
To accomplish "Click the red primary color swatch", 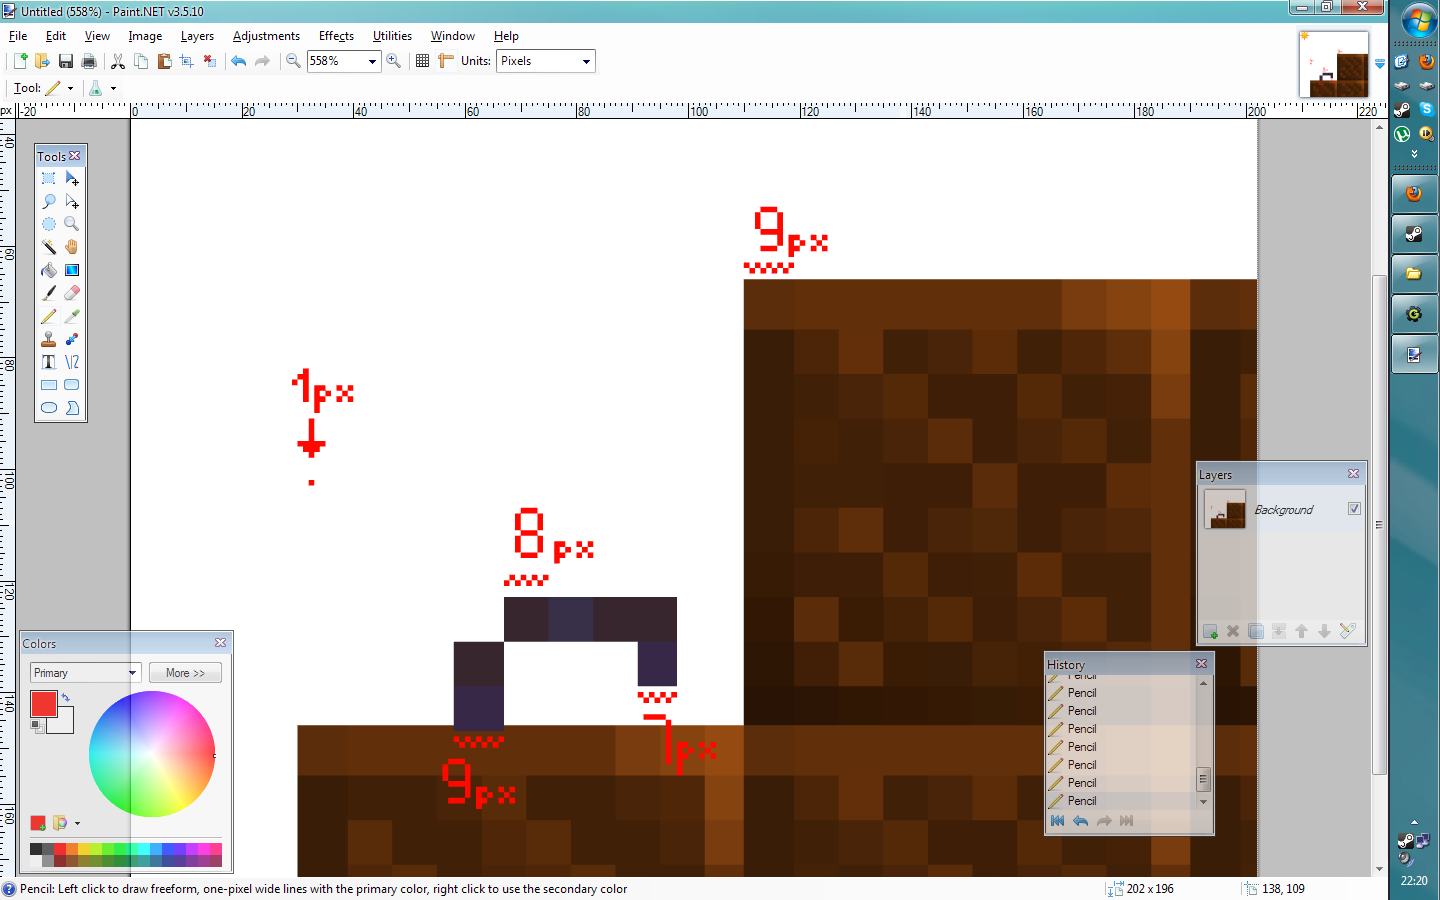I will [43, 703].
